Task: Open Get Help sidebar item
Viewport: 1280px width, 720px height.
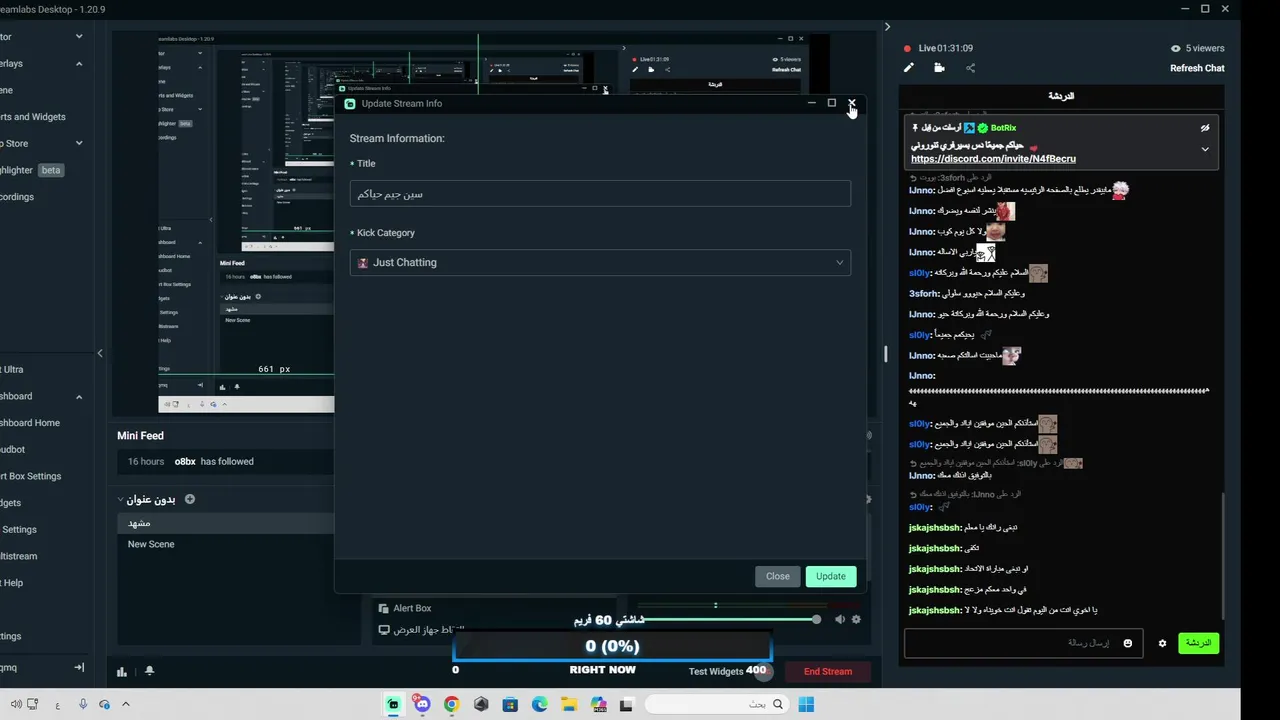Action: [12, 583]
